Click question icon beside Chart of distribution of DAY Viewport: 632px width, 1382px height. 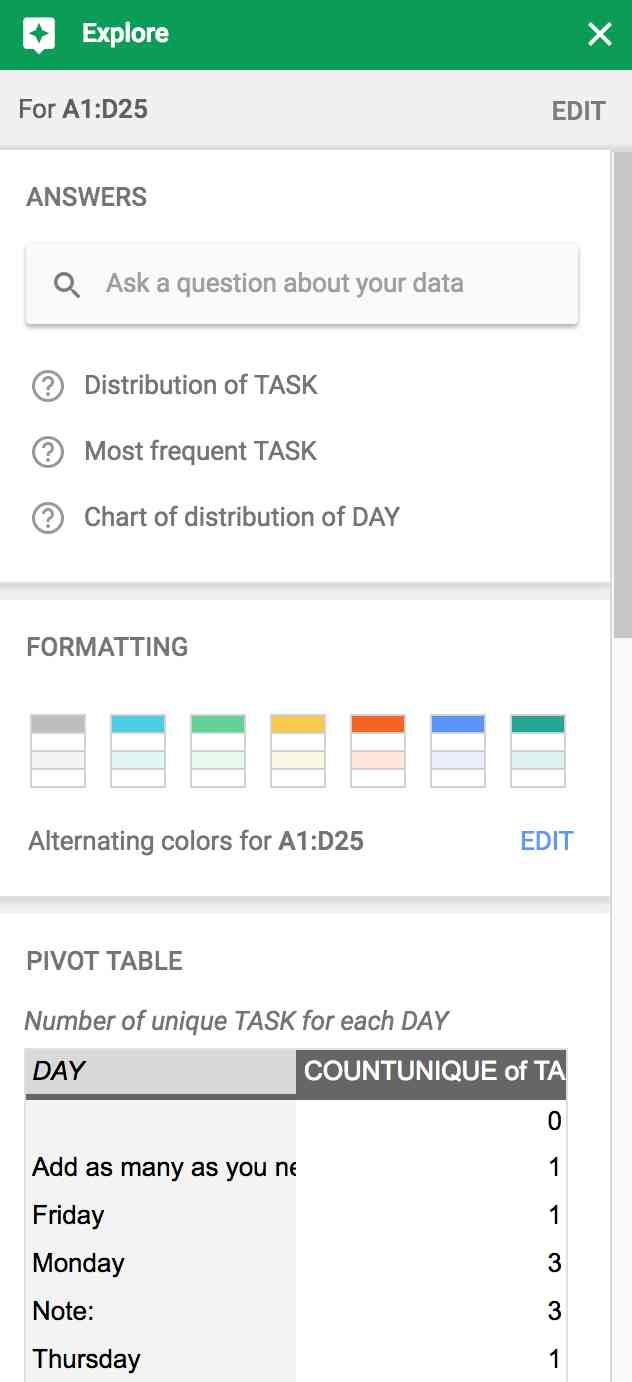pos(49,517)
